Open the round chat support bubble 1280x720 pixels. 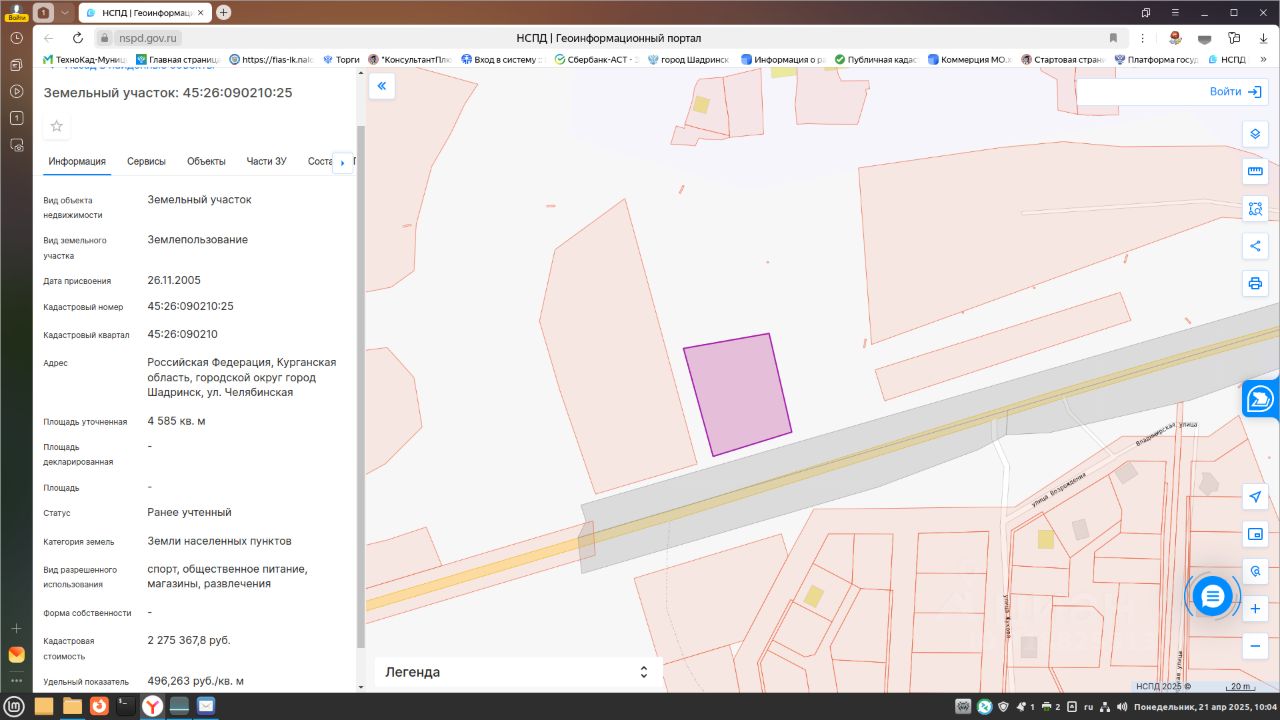coord(1213,597)
